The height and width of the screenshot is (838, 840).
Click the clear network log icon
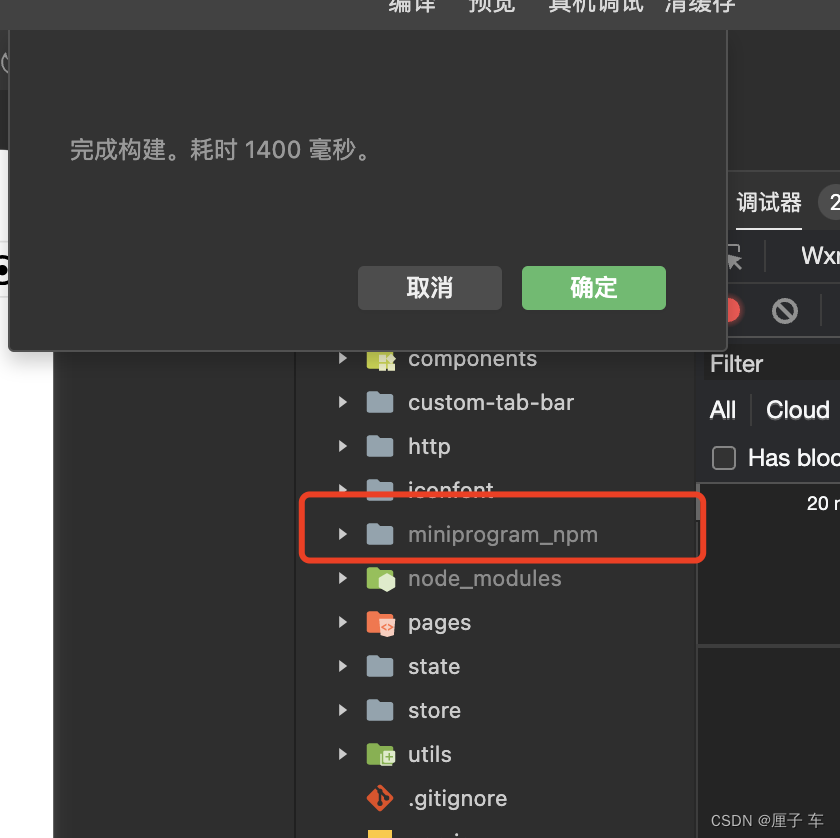(786, 311)
